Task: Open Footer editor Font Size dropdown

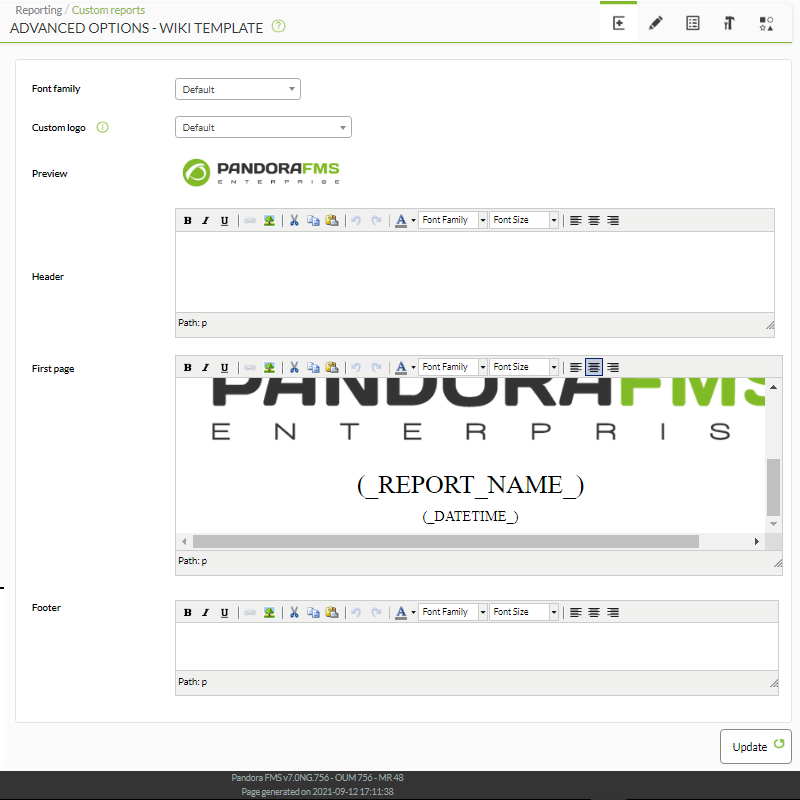Action: click(x=524, y=612)
